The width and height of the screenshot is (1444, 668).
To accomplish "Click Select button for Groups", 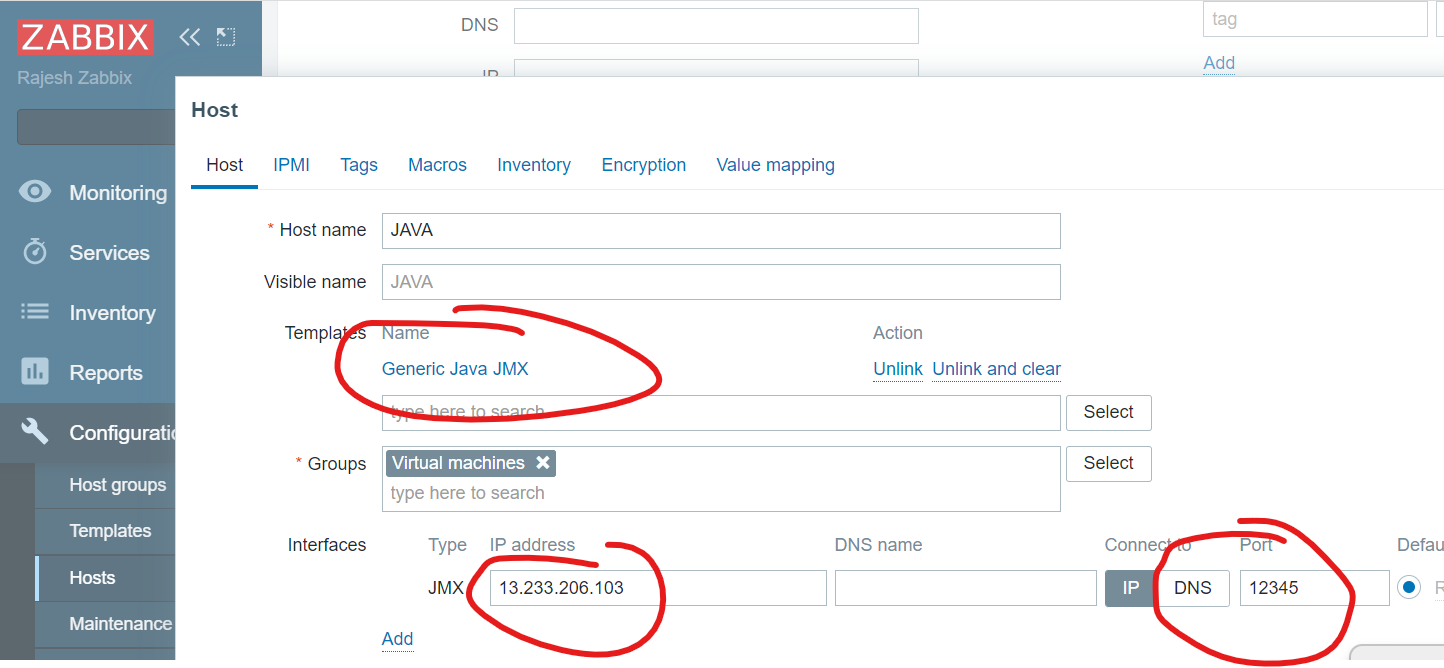I will (x=1108, y=463).
